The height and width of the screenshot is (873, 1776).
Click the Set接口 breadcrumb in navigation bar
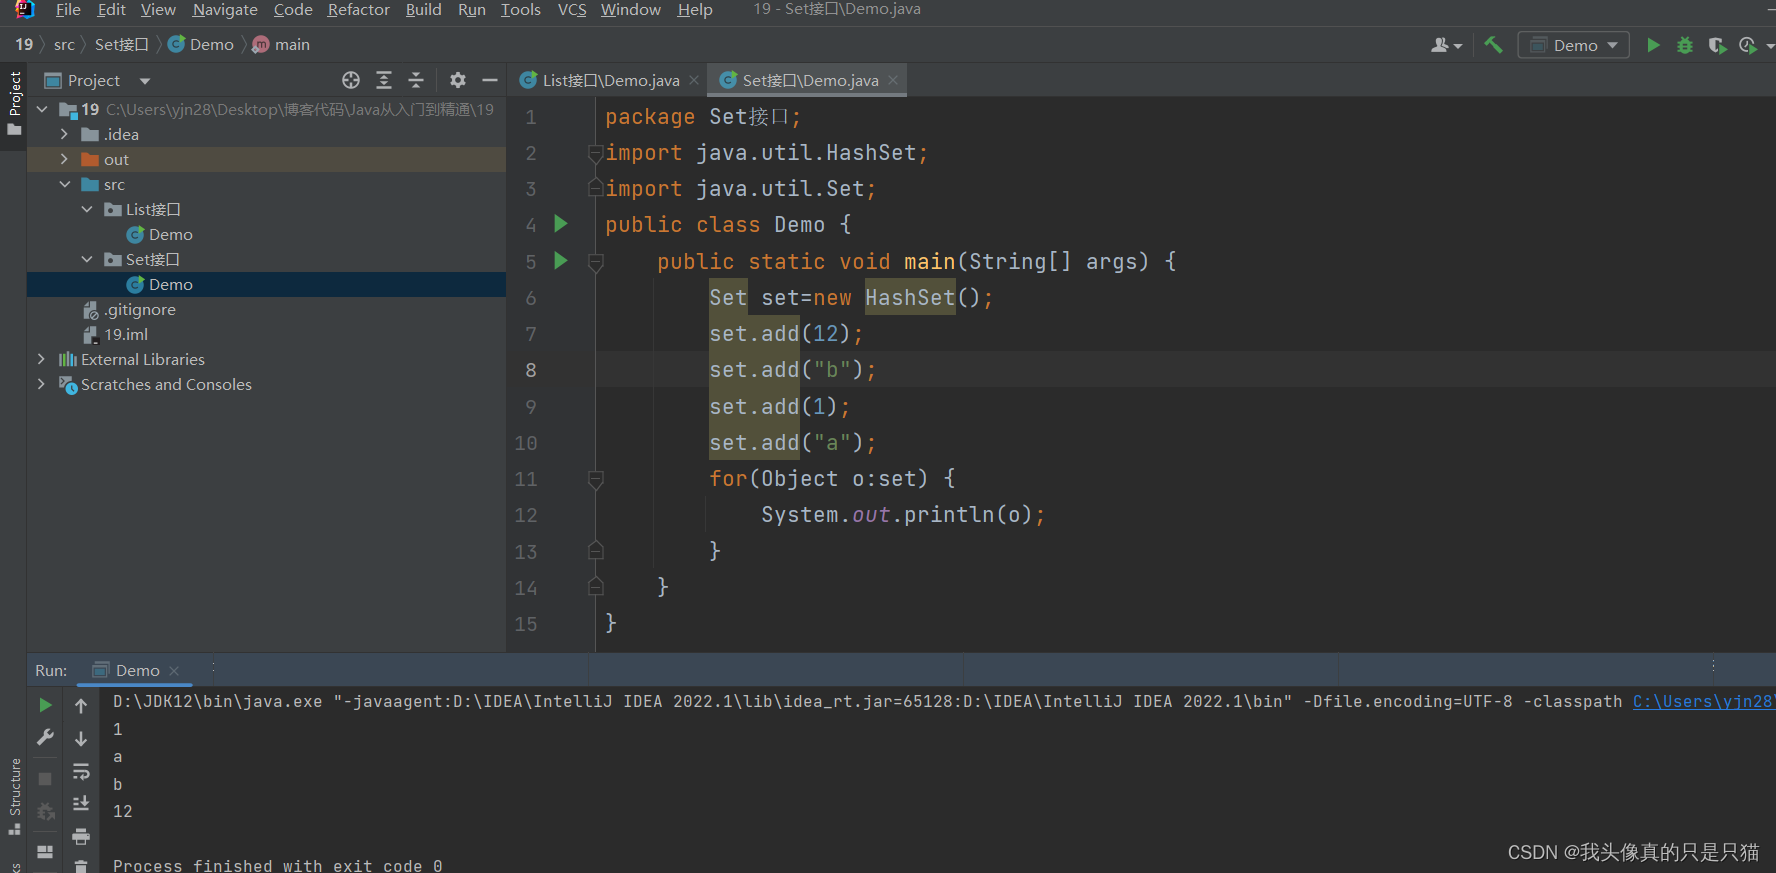(122, 44)
